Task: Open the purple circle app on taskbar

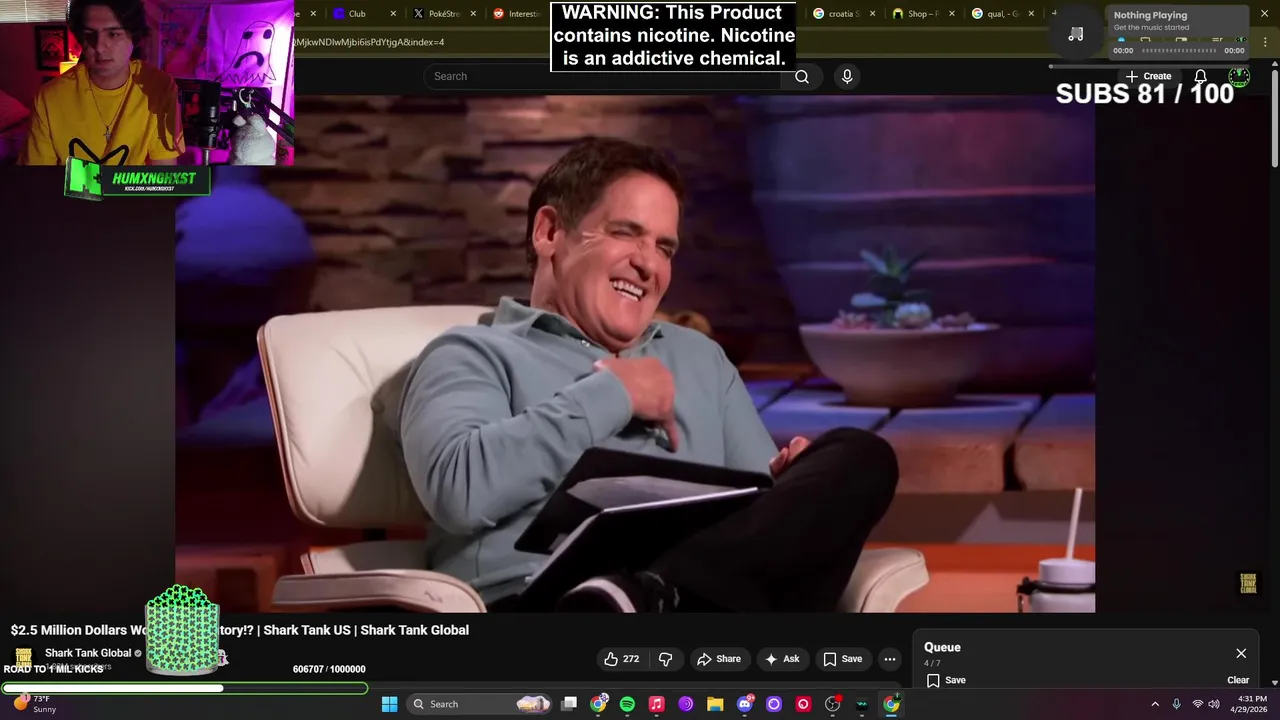Action: pyautogui.click(x=774, y=704)
